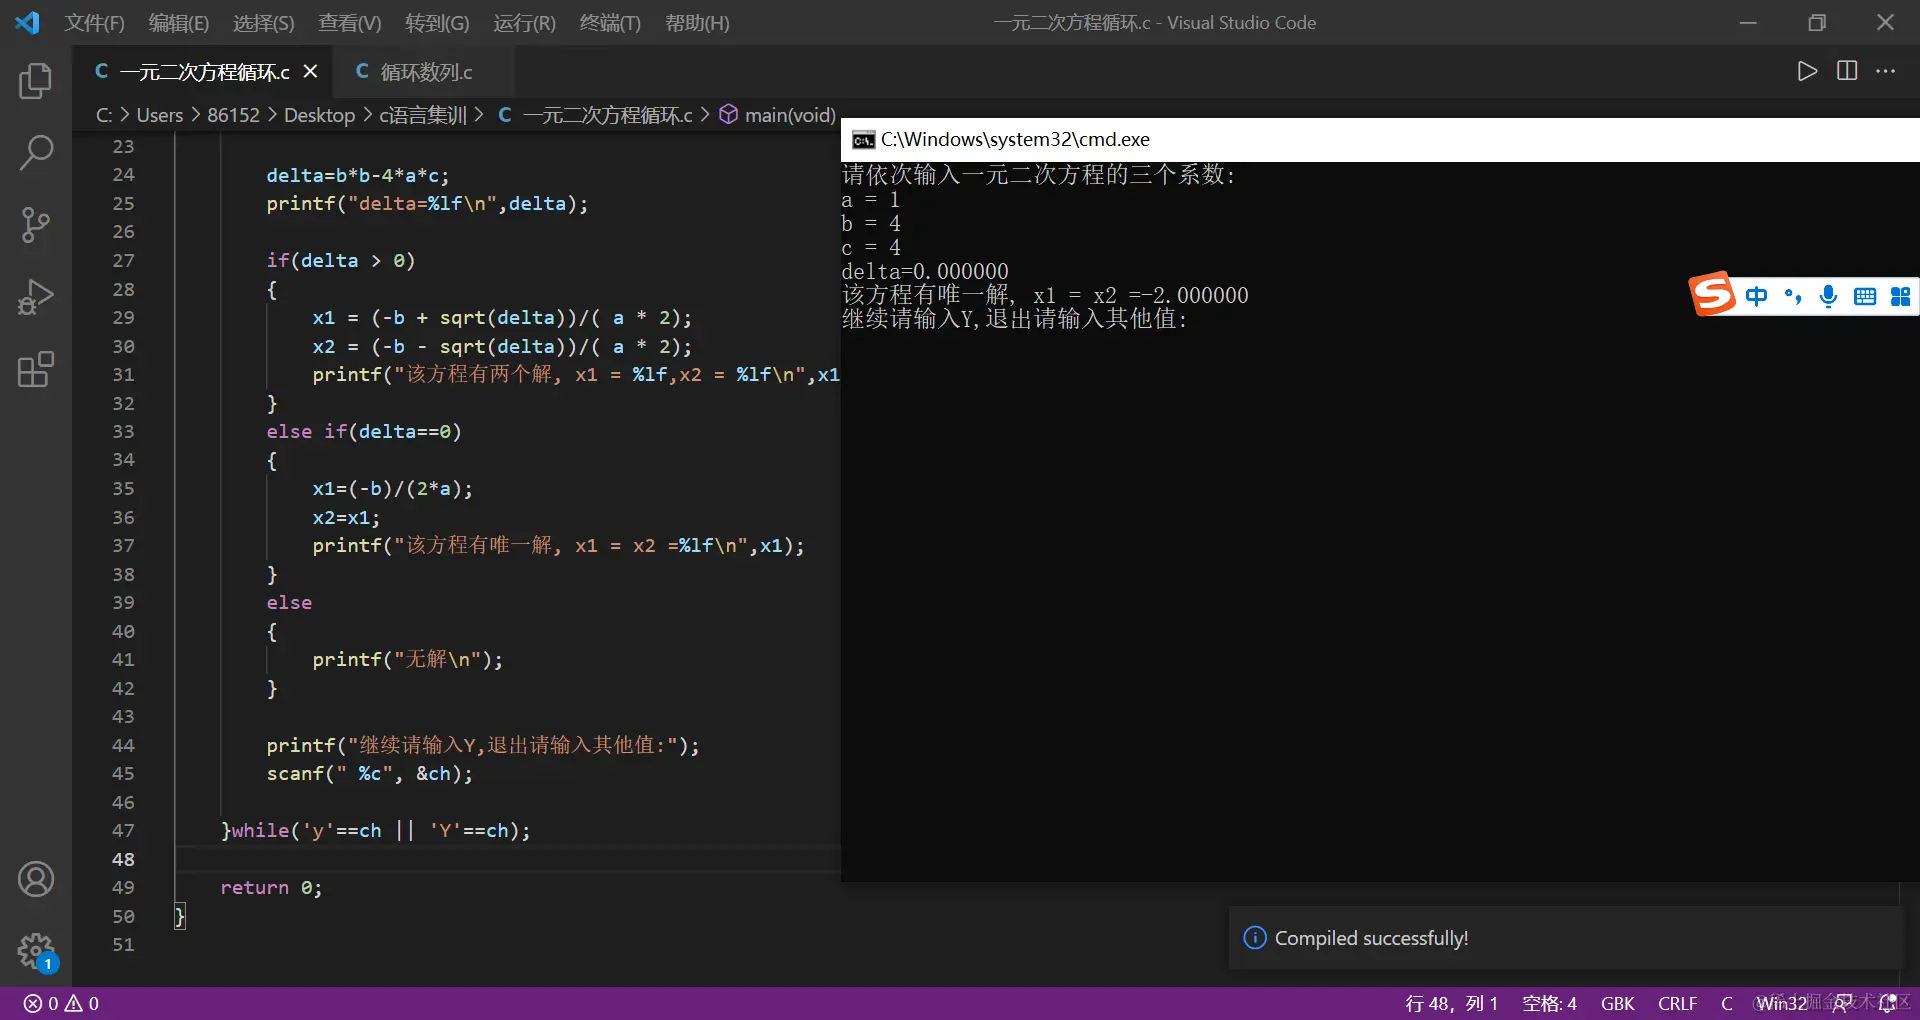Click line number 47 in the gutter
The image size is (1920, 1020).
coord(123,831)
